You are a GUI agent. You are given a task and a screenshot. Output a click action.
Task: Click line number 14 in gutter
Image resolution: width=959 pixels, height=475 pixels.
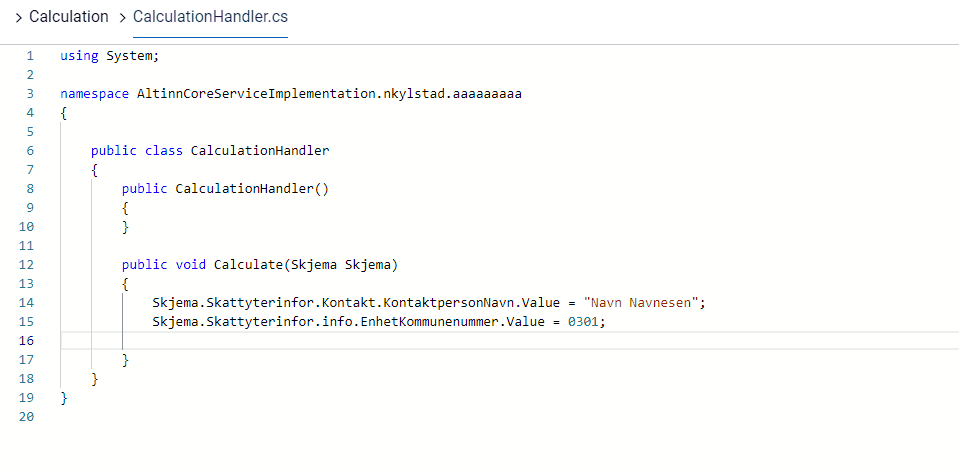[27, 302]
